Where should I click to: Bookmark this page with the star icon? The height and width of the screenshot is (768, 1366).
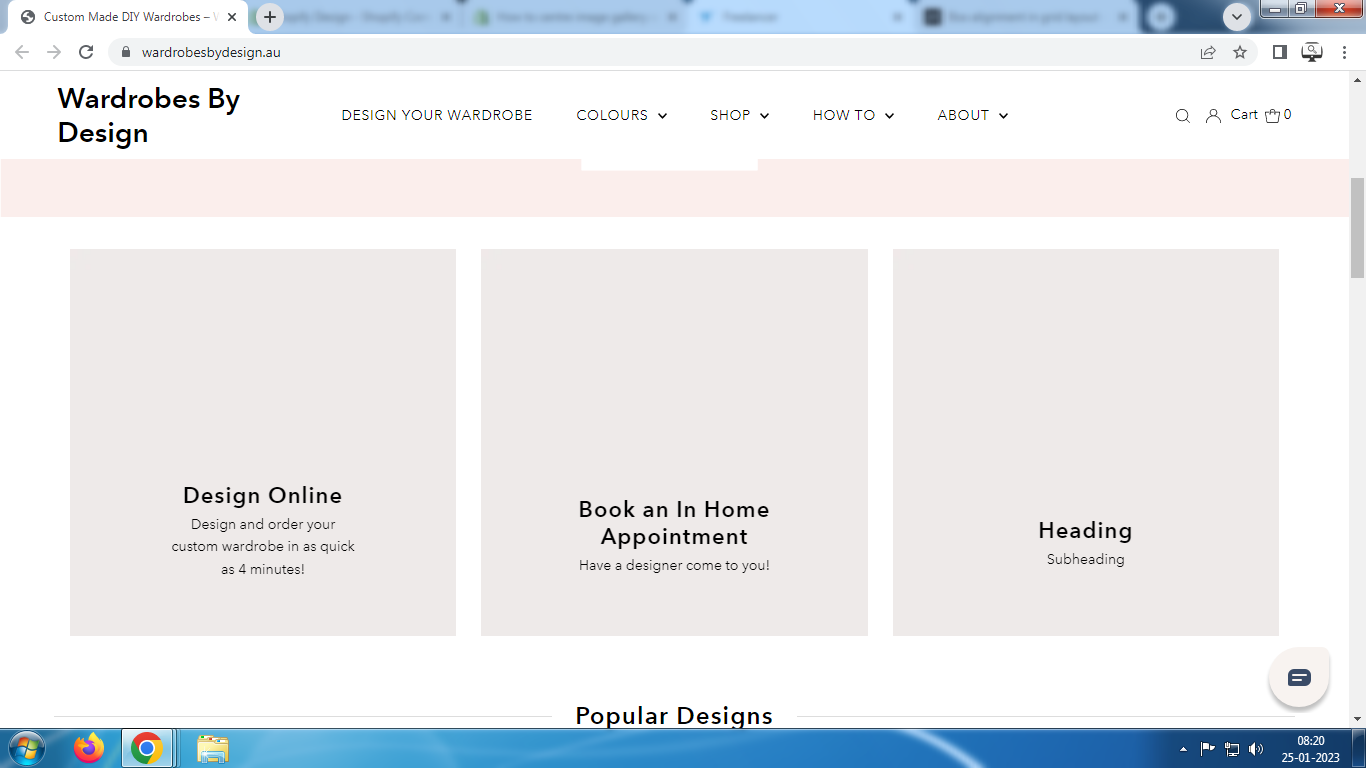[x=1240, y=52]
